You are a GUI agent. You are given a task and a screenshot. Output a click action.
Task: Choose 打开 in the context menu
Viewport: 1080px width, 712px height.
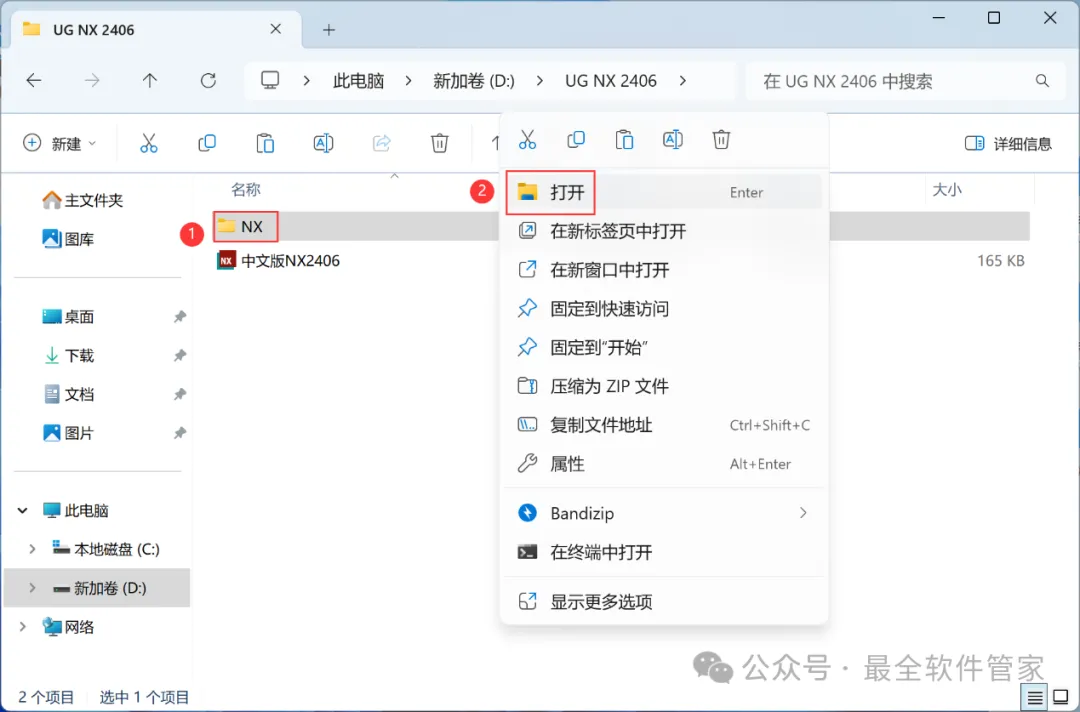[664, 192]
